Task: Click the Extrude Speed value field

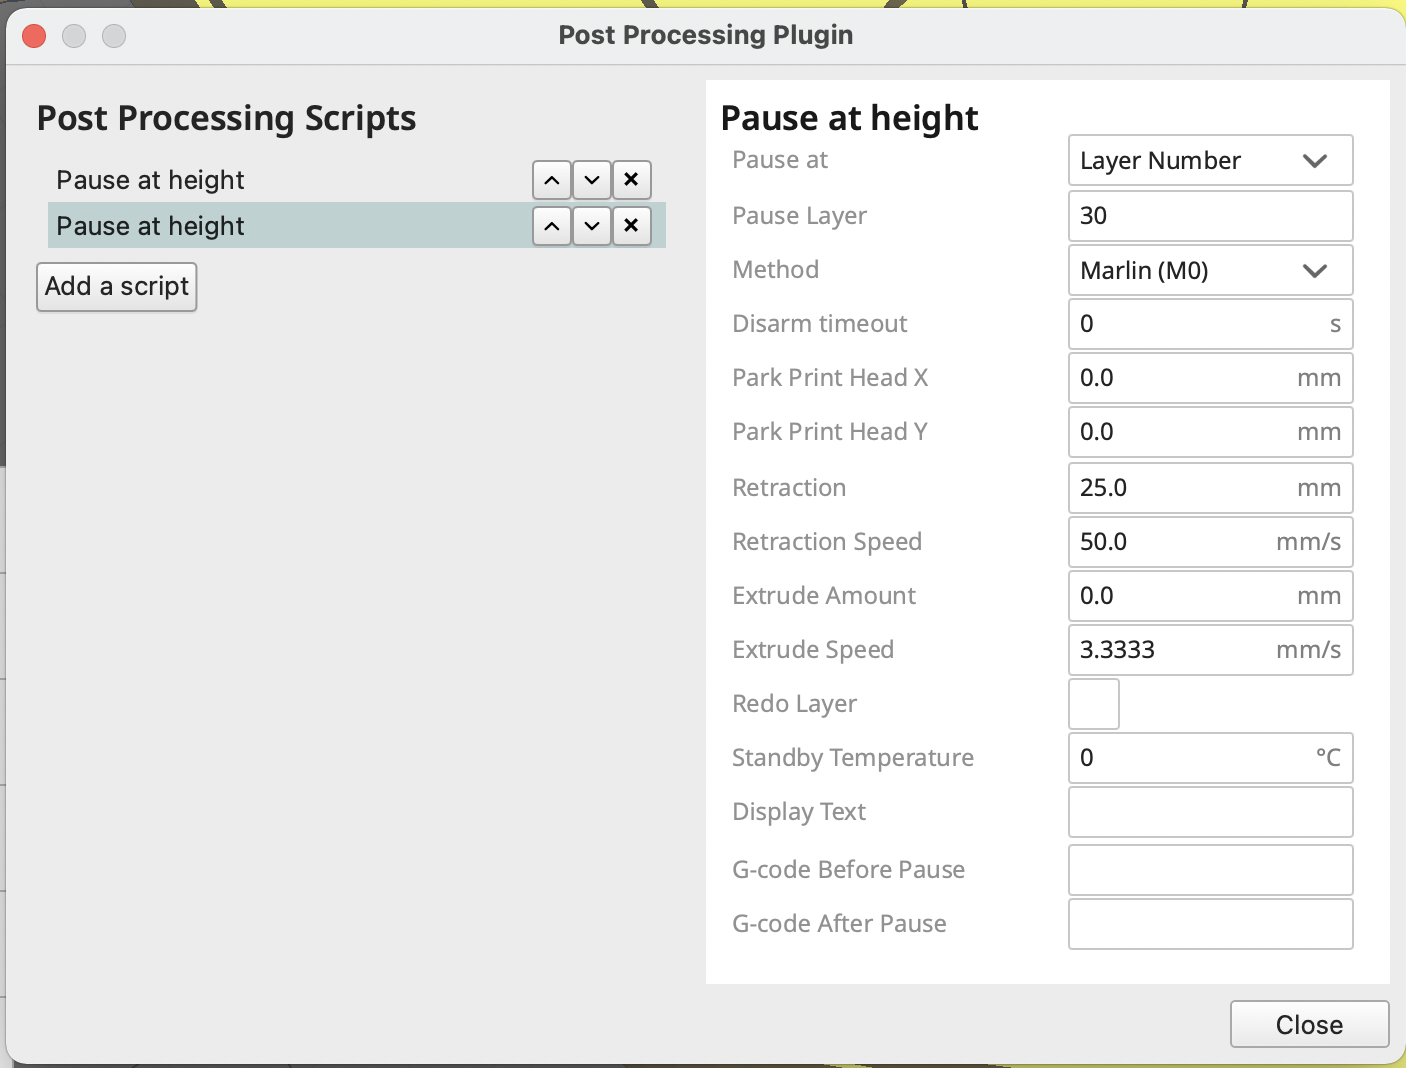Action: pos(1210,650)
